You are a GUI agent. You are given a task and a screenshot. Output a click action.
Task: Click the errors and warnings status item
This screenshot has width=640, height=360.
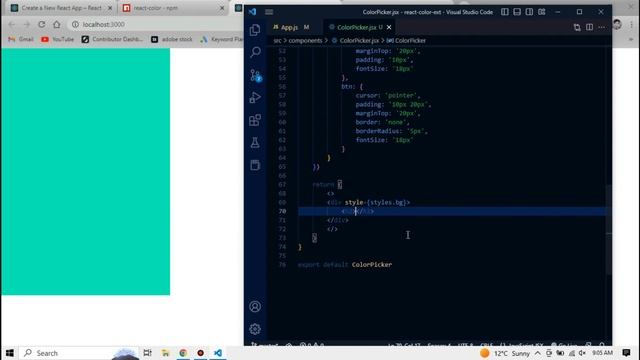coord(312,344)
